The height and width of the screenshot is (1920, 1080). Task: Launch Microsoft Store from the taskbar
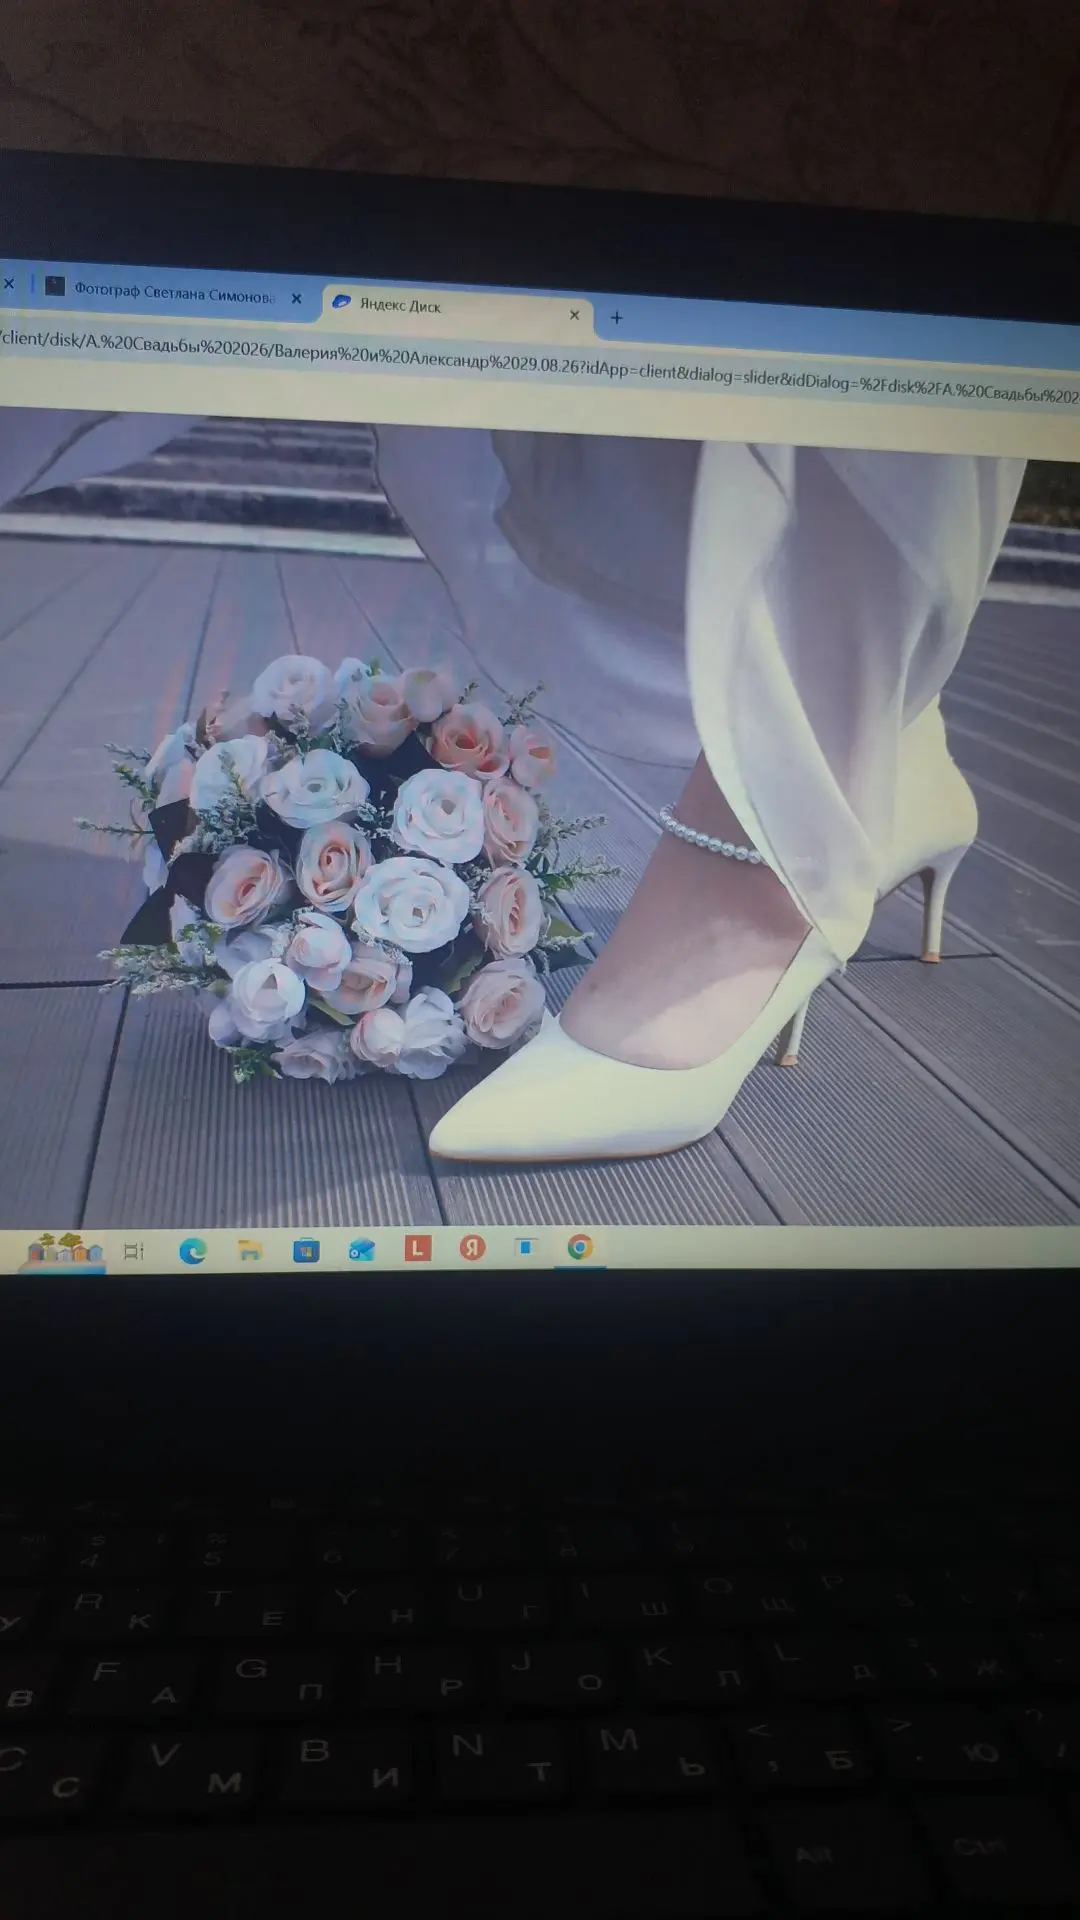point(306,1250)
